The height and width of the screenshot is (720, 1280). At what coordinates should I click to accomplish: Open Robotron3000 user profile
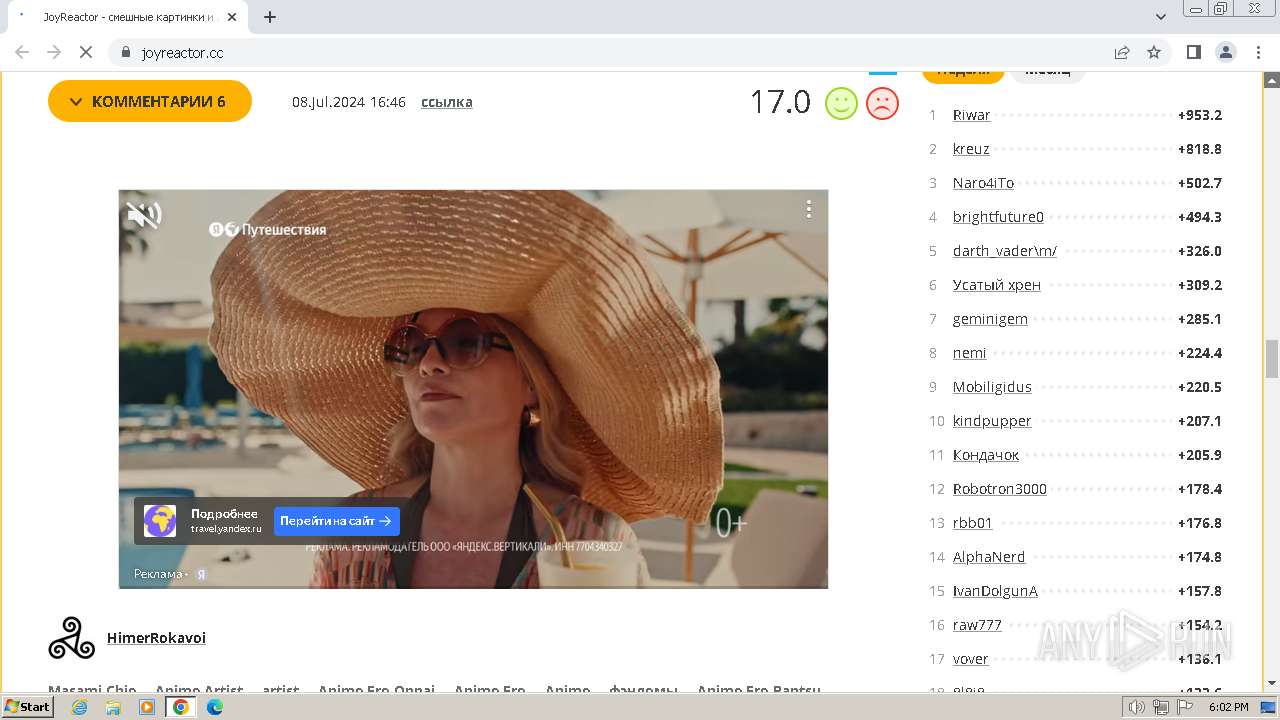point(1000,489)
